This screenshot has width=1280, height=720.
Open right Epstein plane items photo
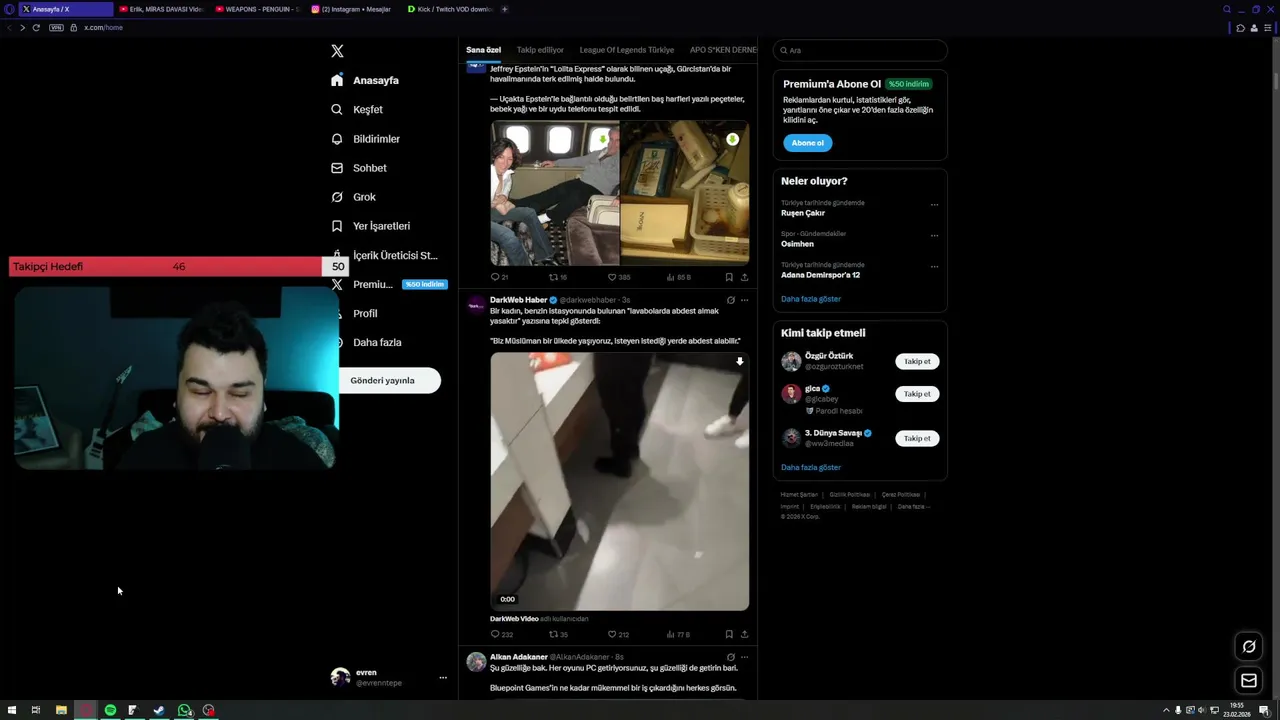[685, 193]
